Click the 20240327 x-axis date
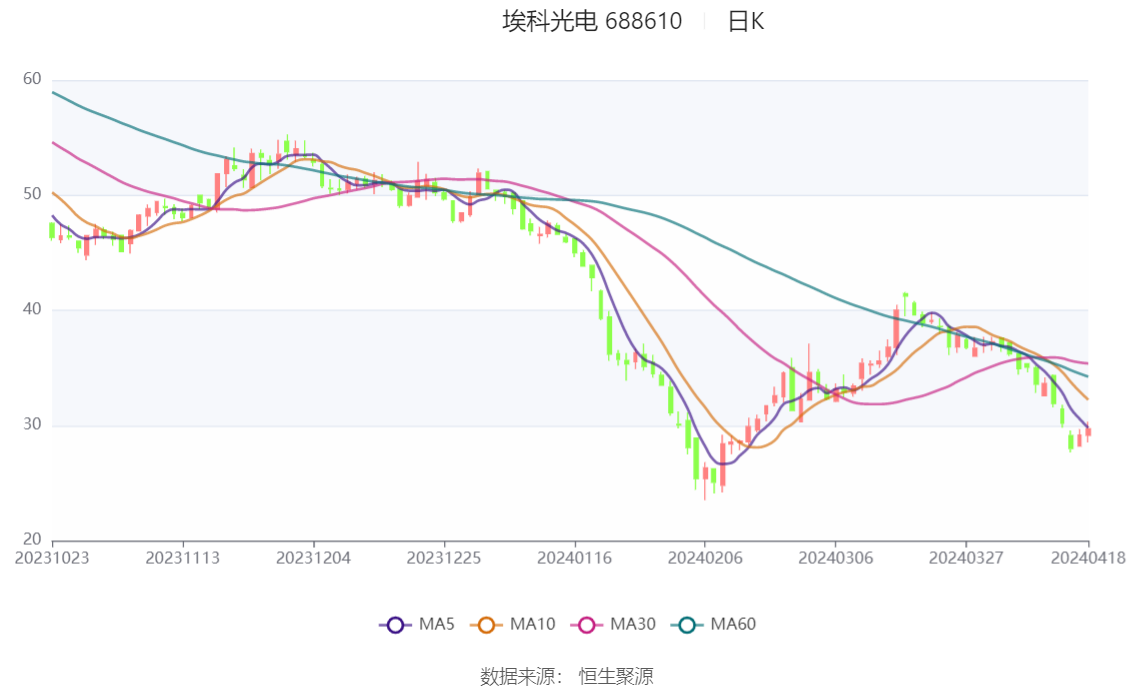Viewport: 1134px width, 689px height. [x=964, y=558]
